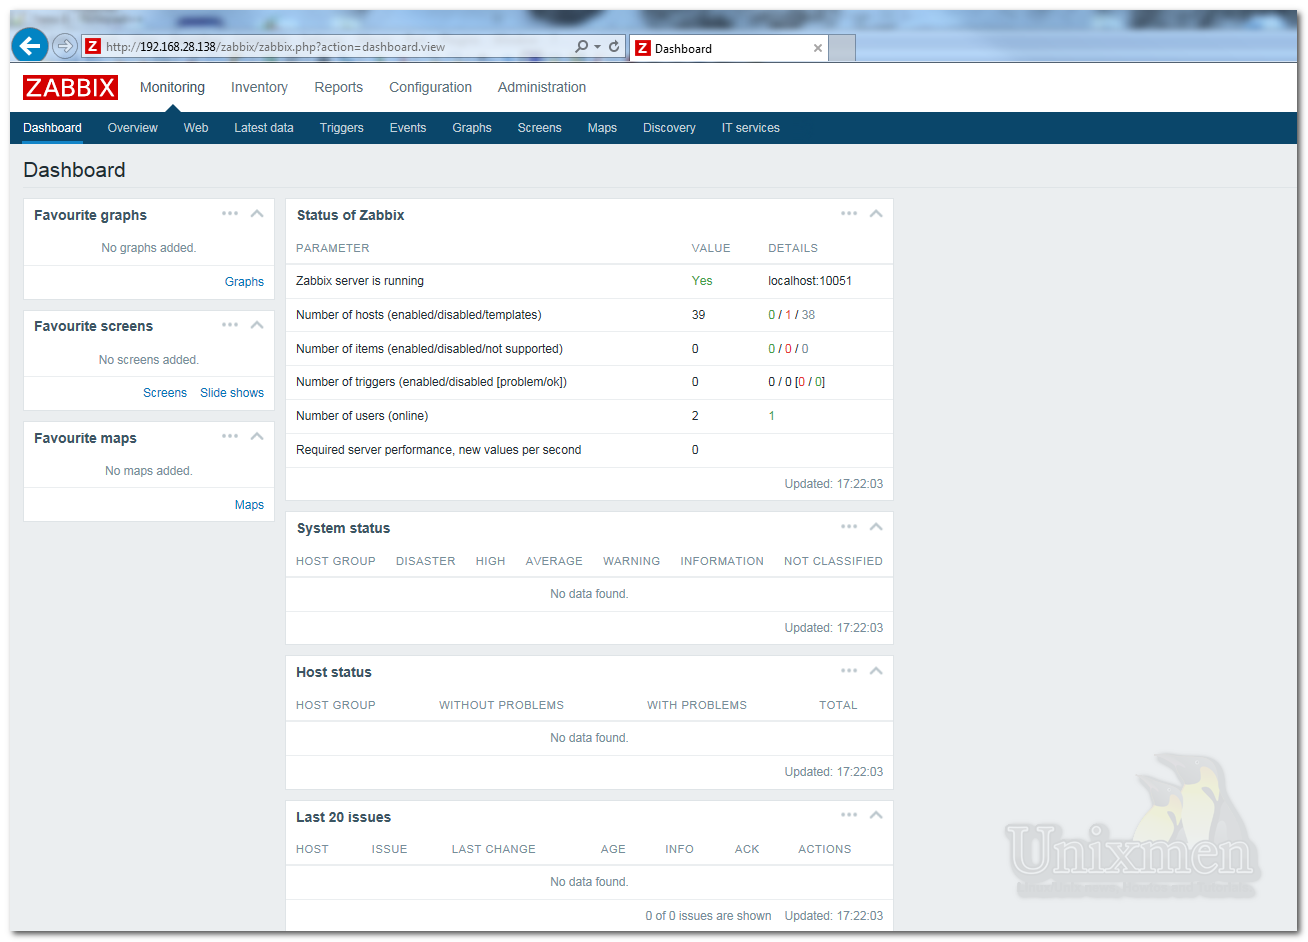Screen dimensions: 1308x942
Task: Click the templates count 38 link
Action: [808, 315]
